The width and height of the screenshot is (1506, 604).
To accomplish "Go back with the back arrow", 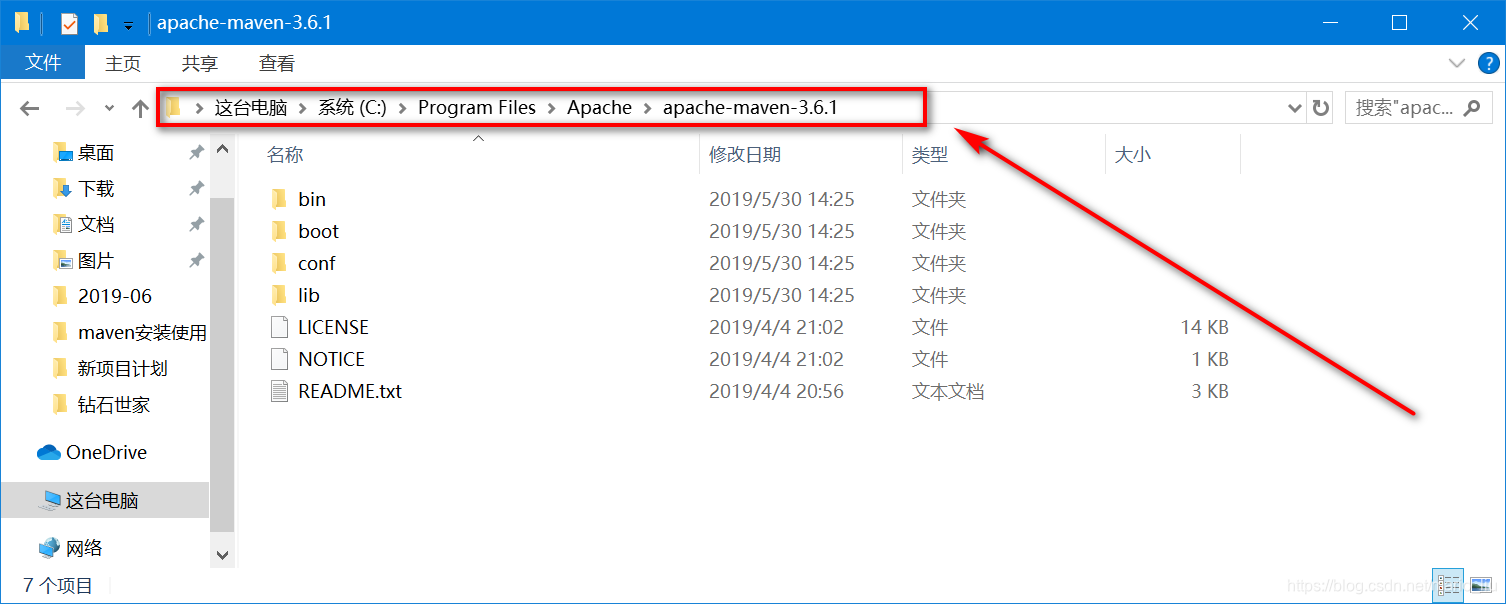I will tap(29, 108).
